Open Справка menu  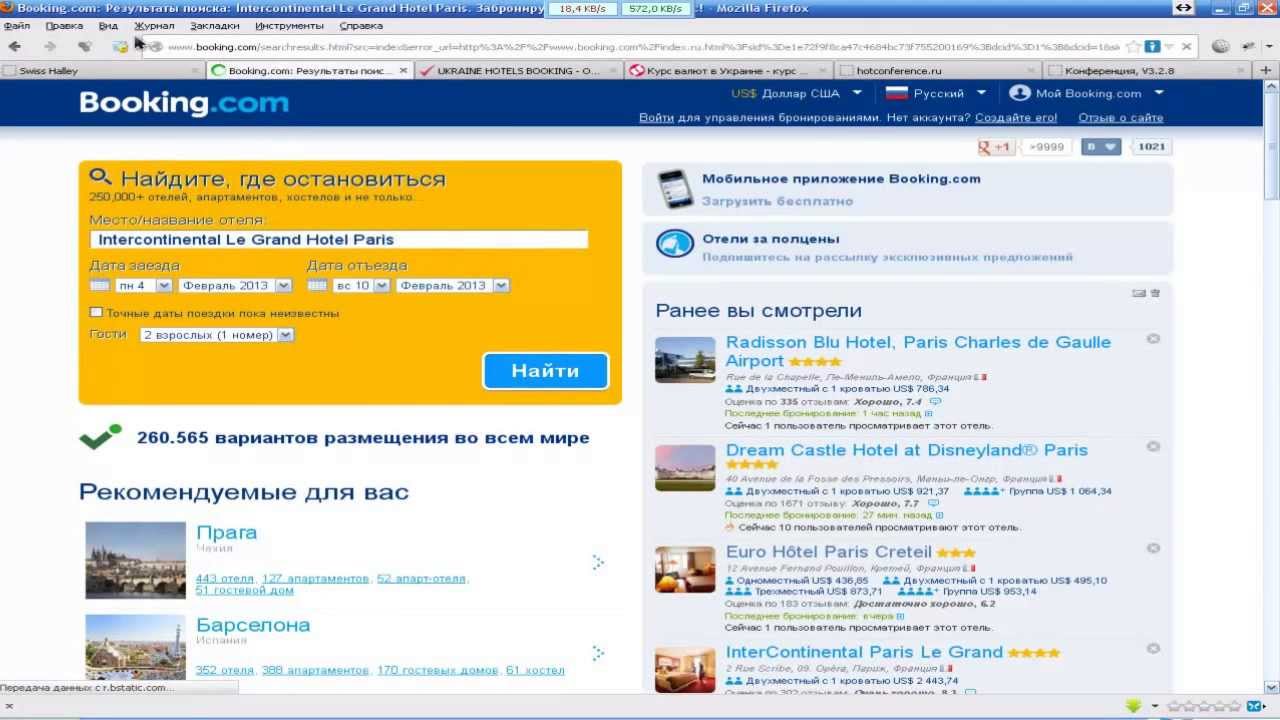361,25
